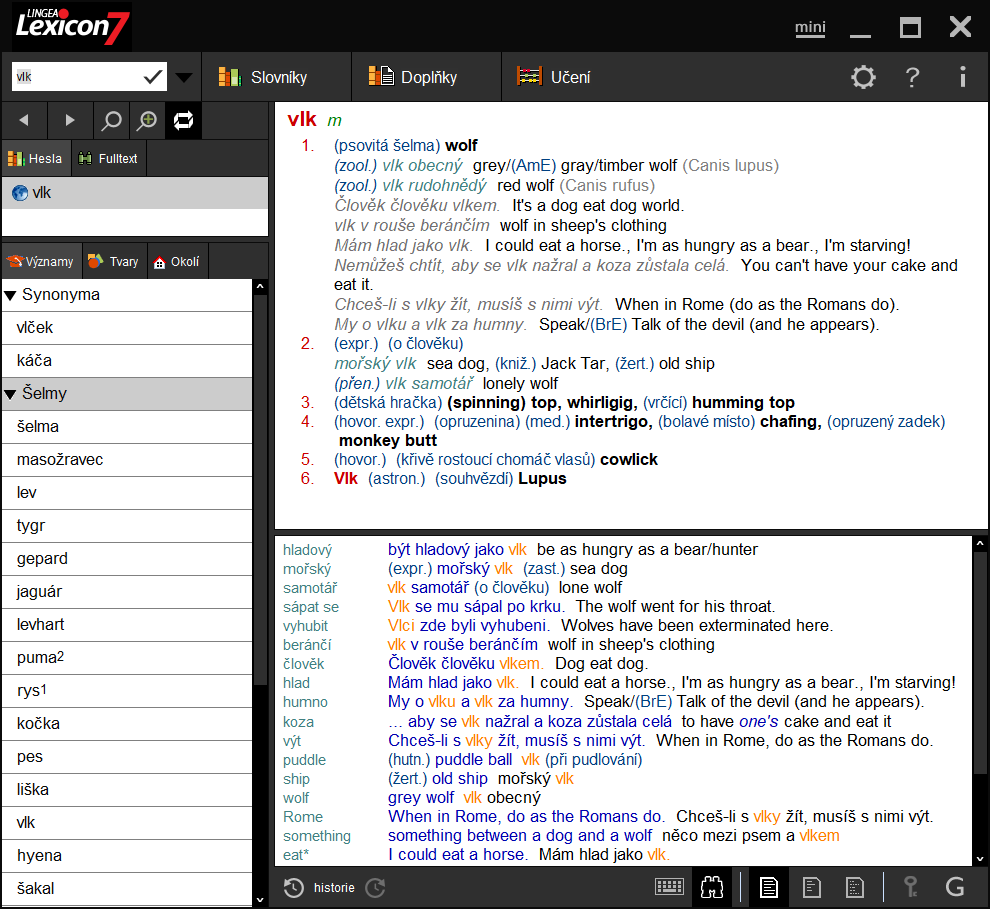Viewport: 990px width, 909px height.
Task: Open the samotář fulltext result
Action: pos(310,588)
